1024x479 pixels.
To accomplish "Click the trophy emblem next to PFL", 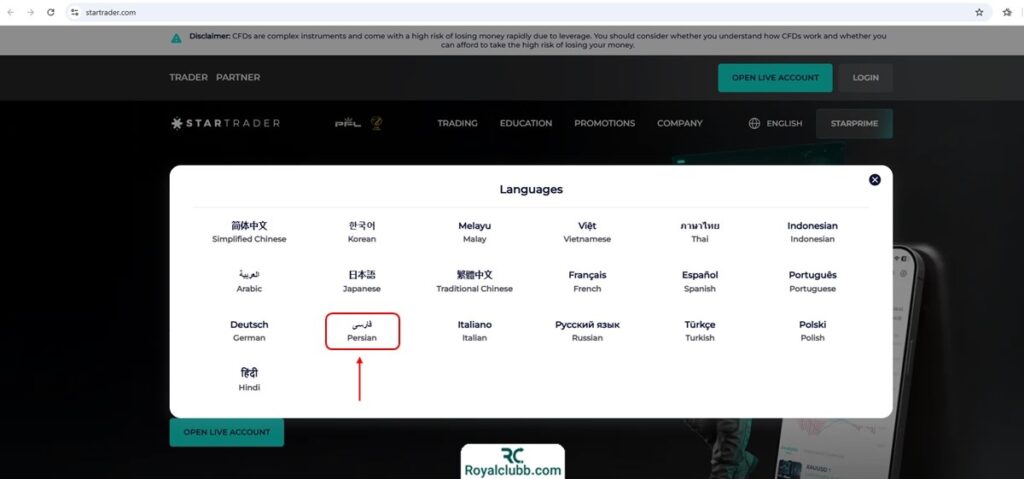I will coord(376,123).
